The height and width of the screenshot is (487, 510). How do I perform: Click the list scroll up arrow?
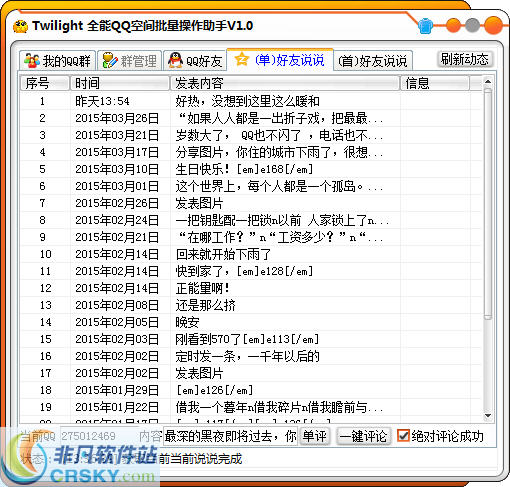point(488,82)
